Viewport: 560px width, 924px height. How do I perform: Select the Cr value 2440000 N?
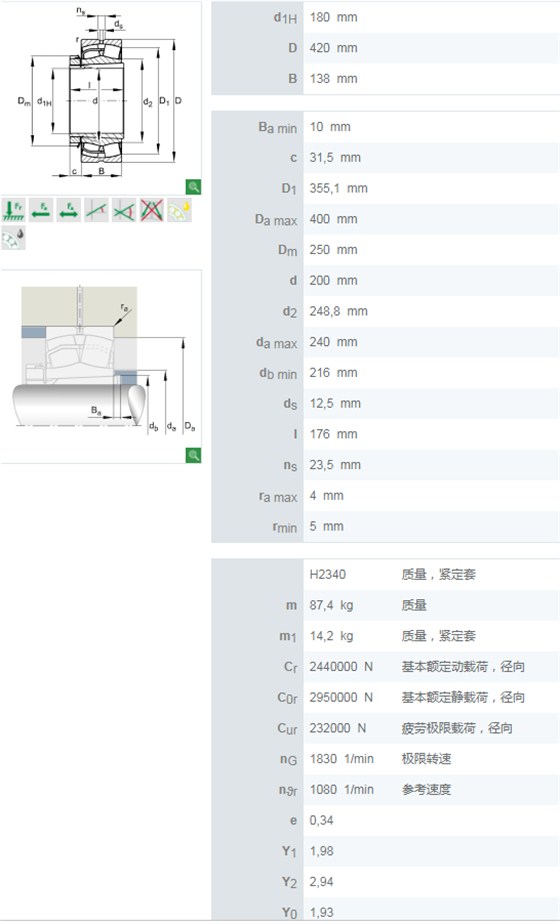(x=341, y=666)
